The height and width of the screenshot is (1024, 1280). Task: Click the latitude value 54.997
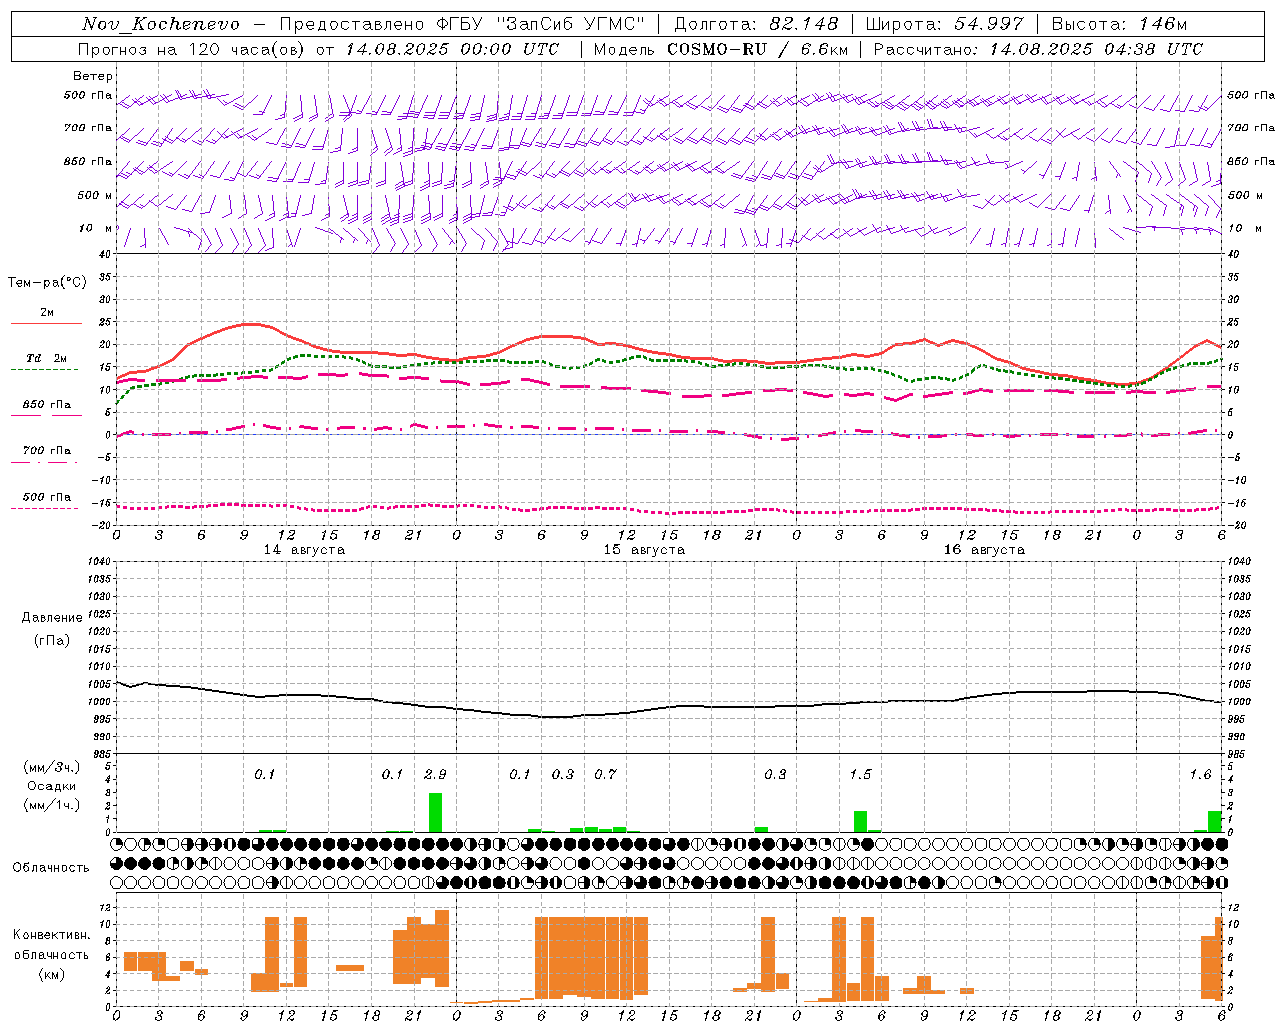(x=989, y=24)
